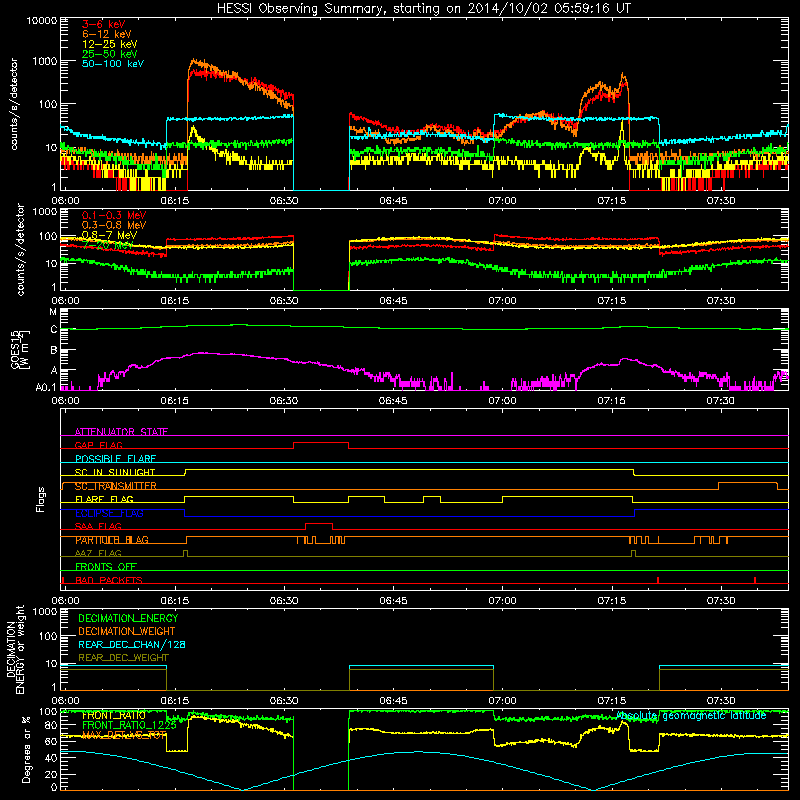Image resolution: width=800 pixels, height=800 pixels.
Task: Select the 25-50 keV legend label
Action: [110, 54]
